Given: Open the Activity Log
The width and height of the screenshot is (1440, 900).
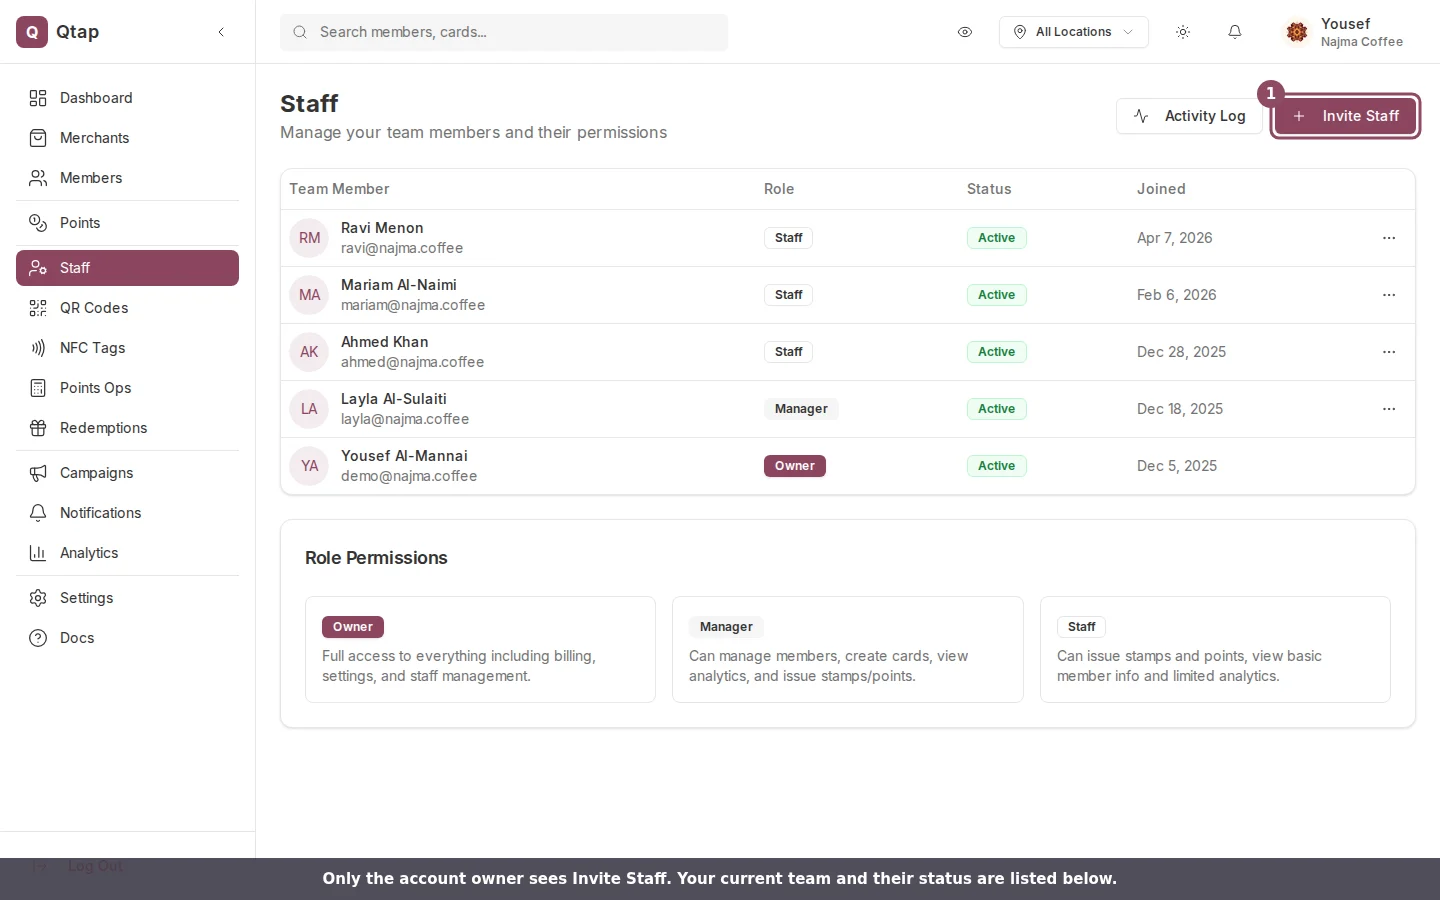Looking at the screenshot, I should [1189, 116].
